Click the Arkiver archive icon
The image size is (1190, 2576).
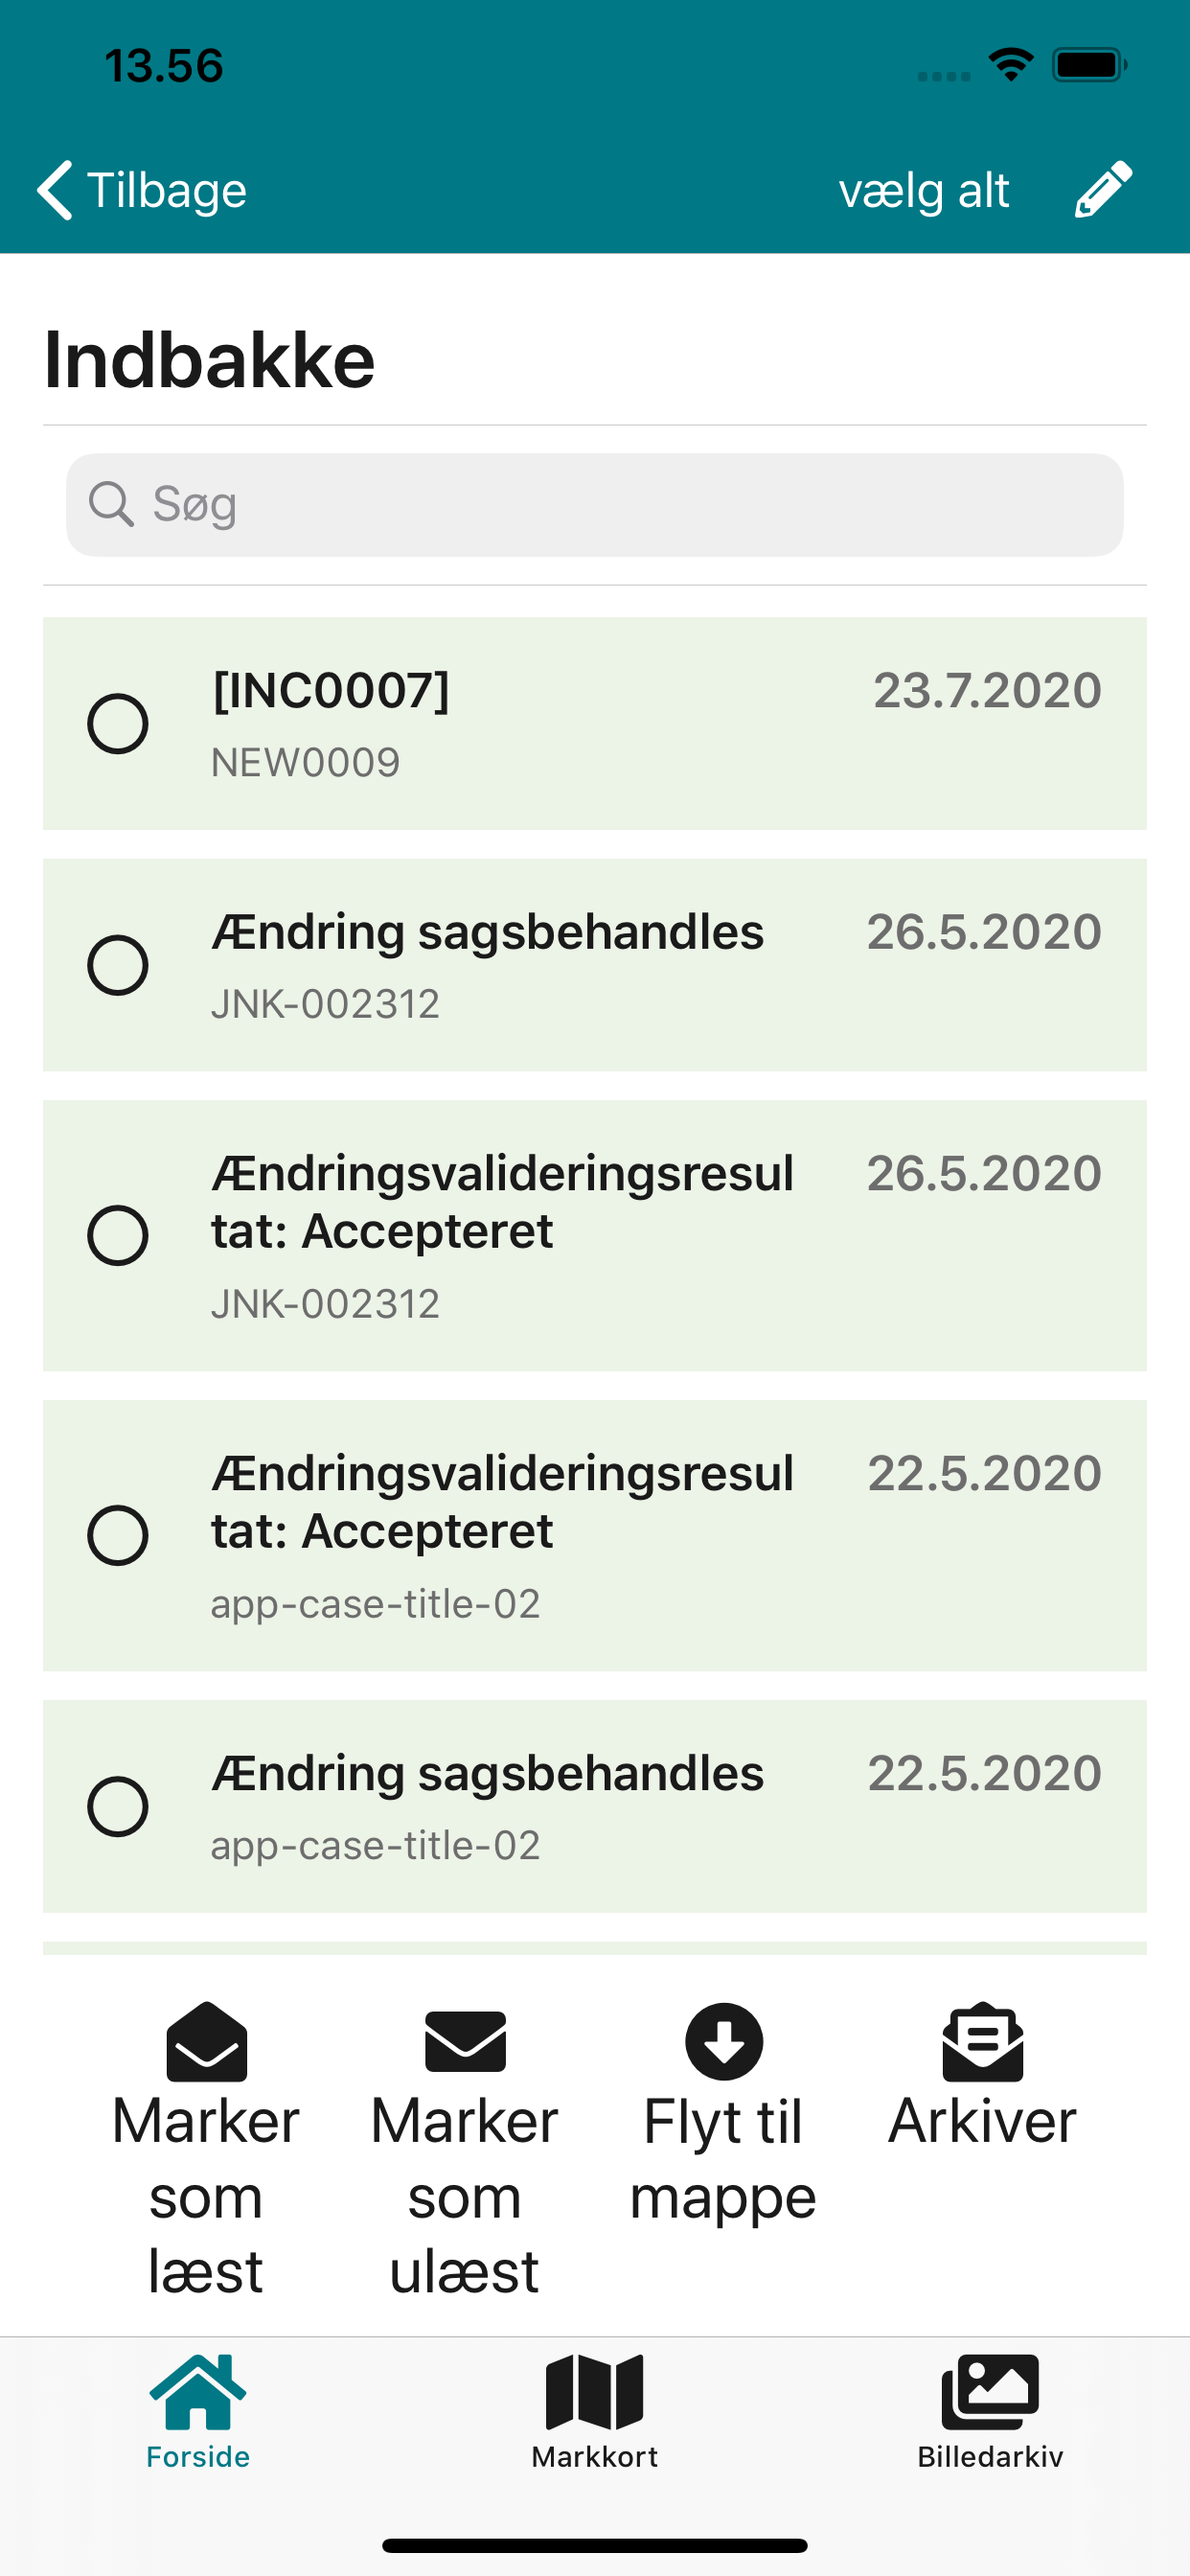983,2041
